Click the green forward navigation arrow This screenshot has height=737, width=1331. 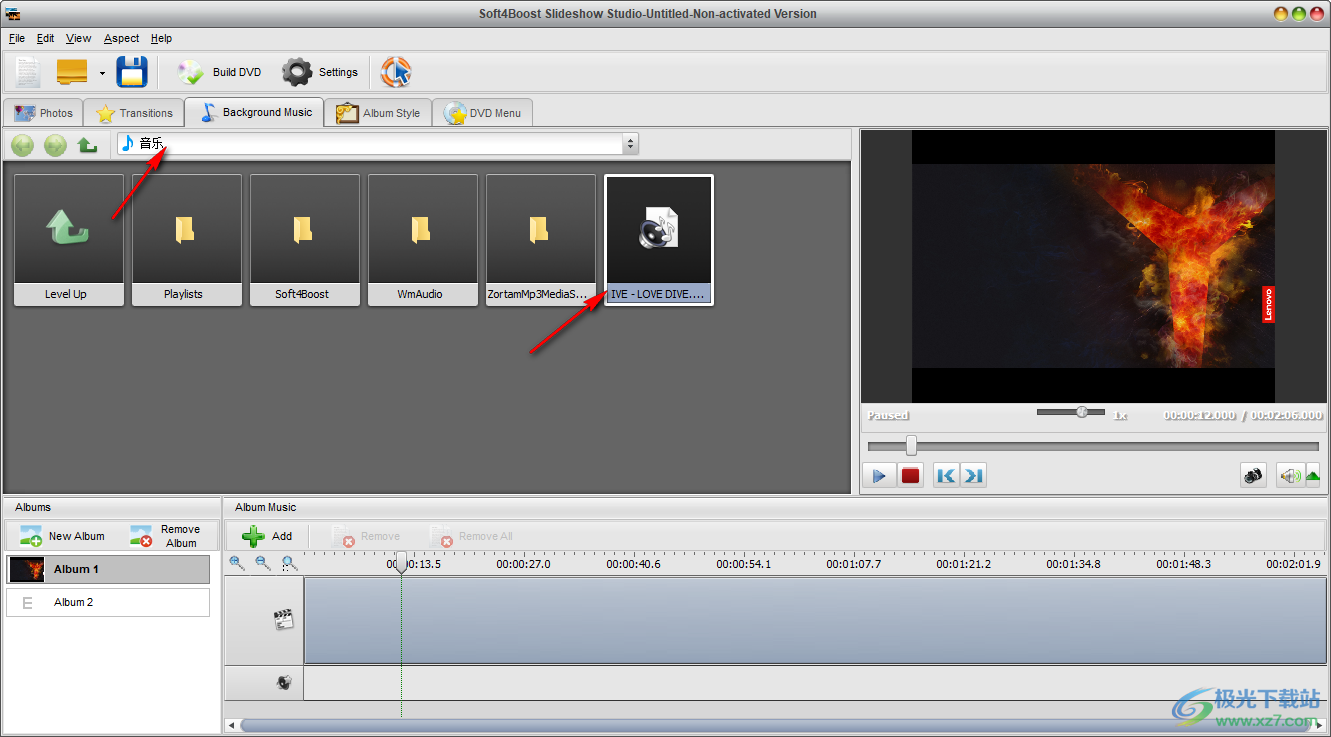pos(55,145)
